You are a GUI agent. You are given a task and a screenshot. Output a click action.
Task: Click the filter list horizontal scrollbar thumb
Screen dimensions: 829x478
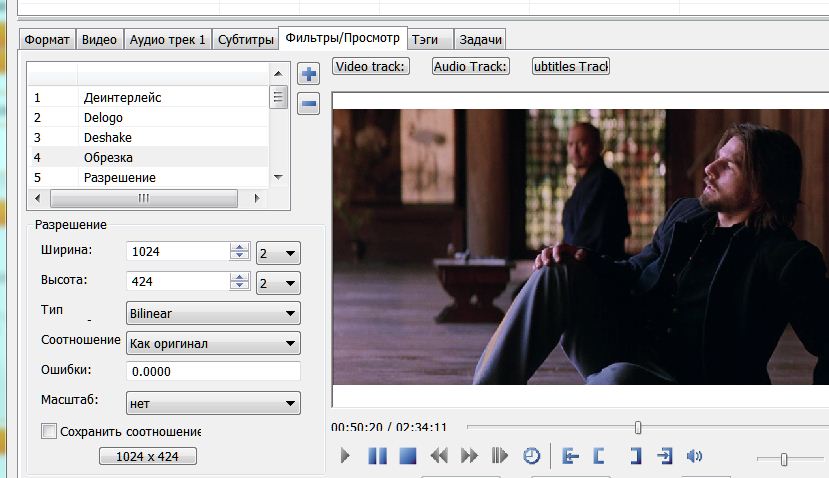[x=144, y=198]
